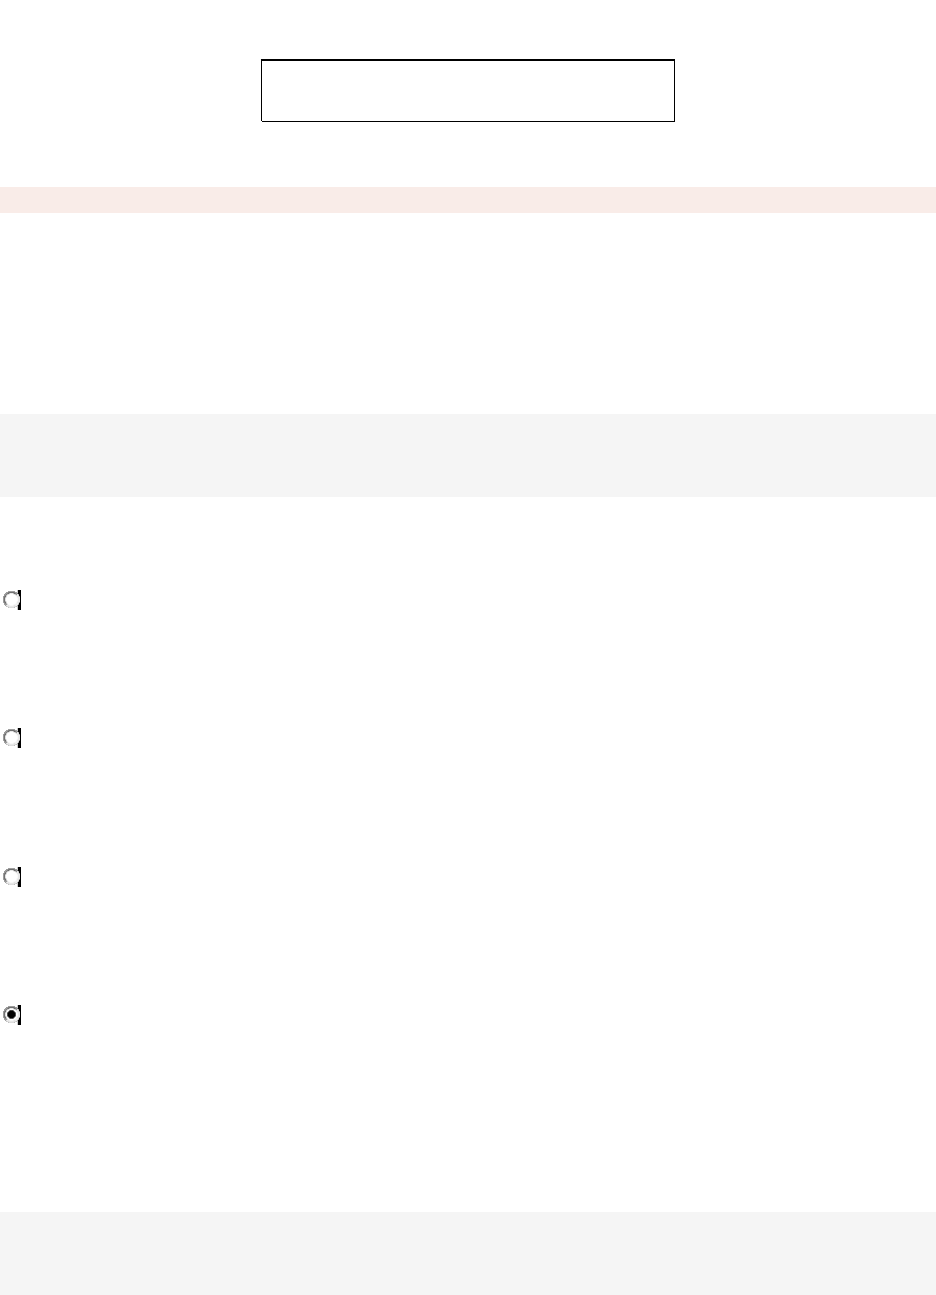
Task: Select the third radio button option
Action: (x=12, y=876)
